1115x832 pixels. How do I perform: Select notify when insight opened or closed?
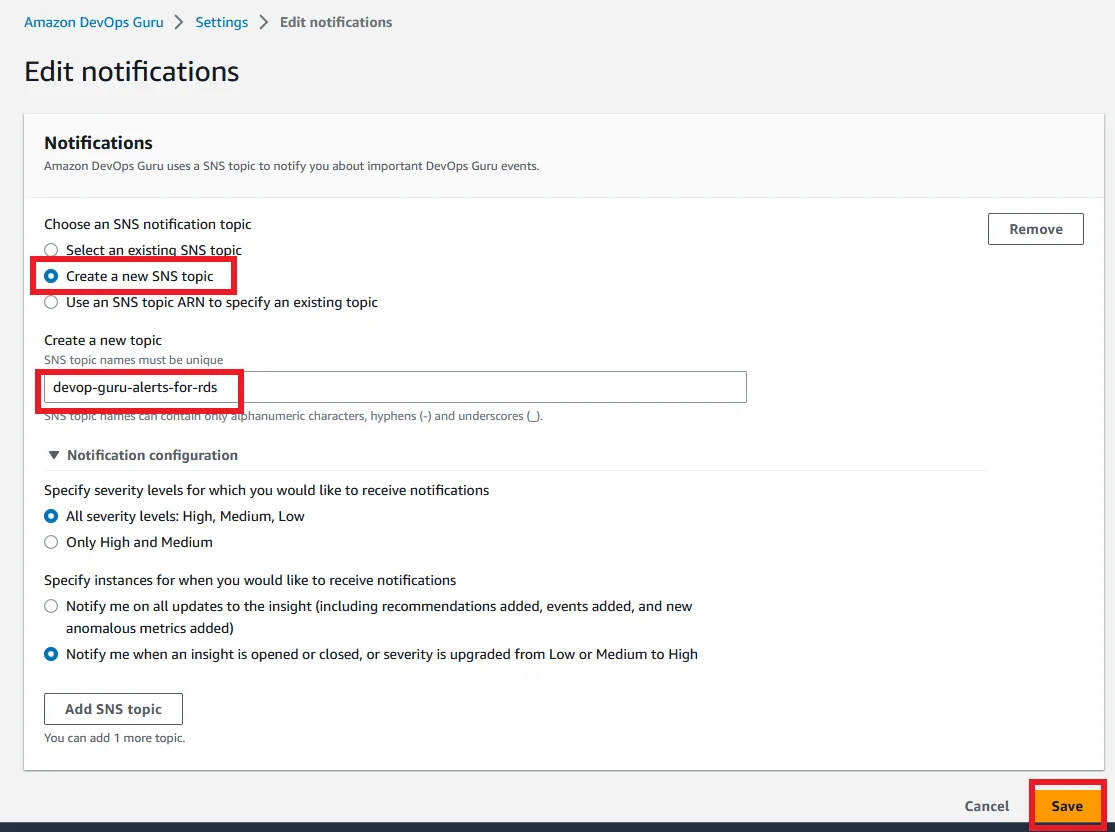tap(51, 654)
